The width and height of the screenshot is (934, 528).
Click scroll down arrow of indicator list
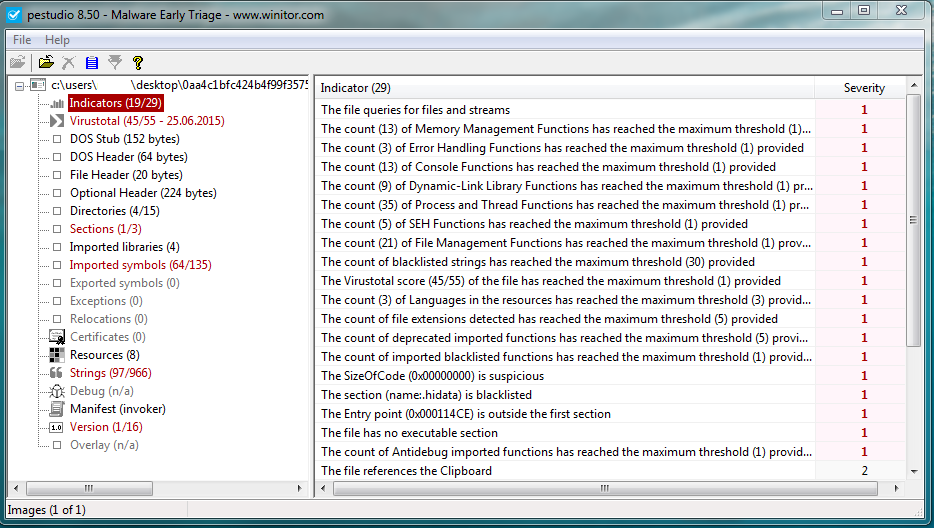pos(914,471)
